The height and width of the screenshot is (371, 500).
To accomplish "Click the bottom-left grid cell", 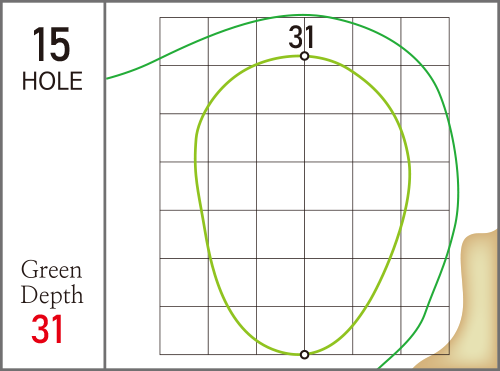I will (184, 330).
